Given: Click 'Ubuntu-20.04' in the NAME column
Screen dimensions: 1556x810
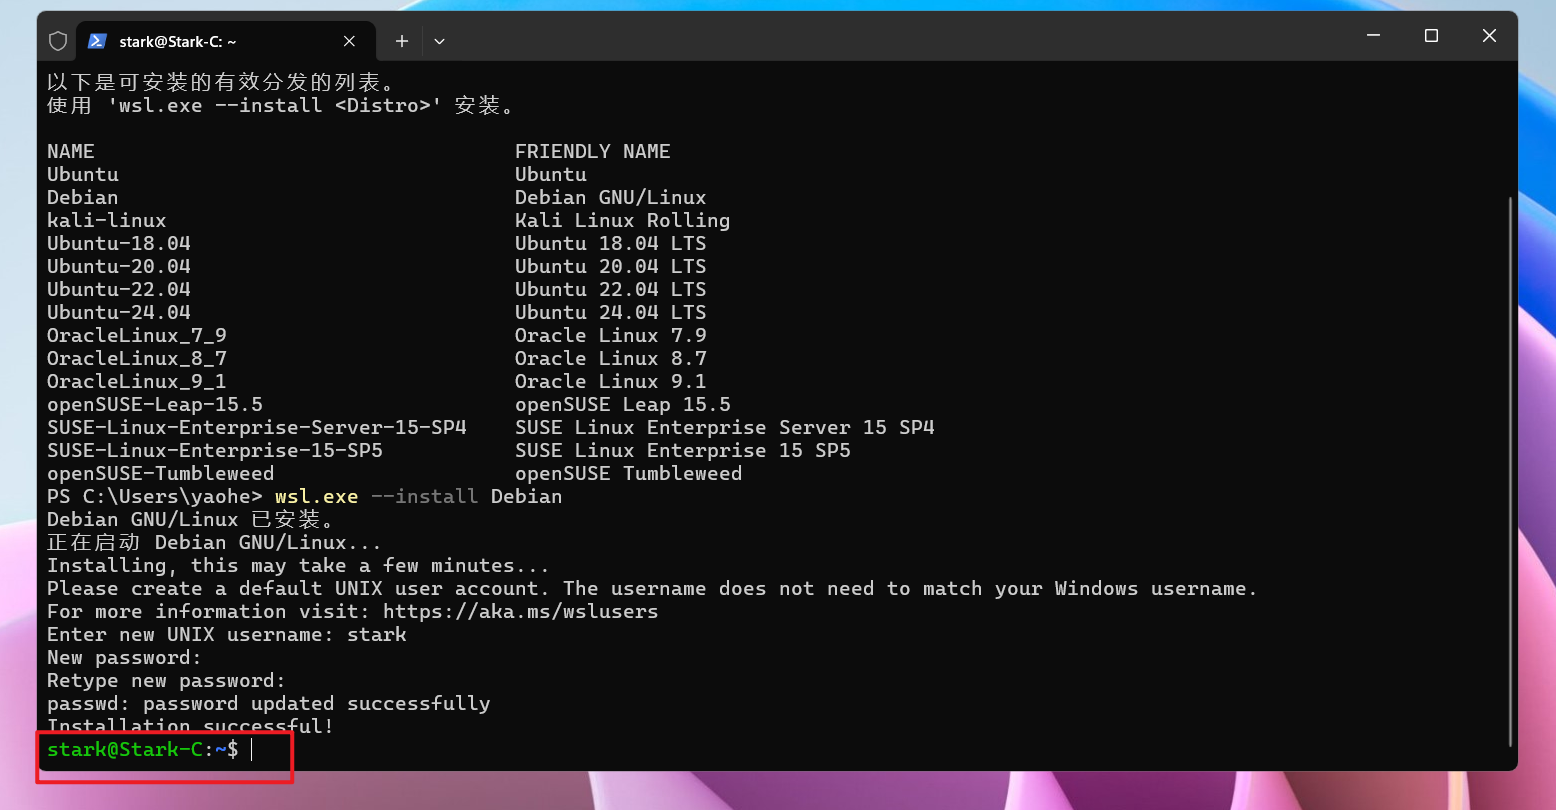Looking at the screenshot, I should (119, 266).
